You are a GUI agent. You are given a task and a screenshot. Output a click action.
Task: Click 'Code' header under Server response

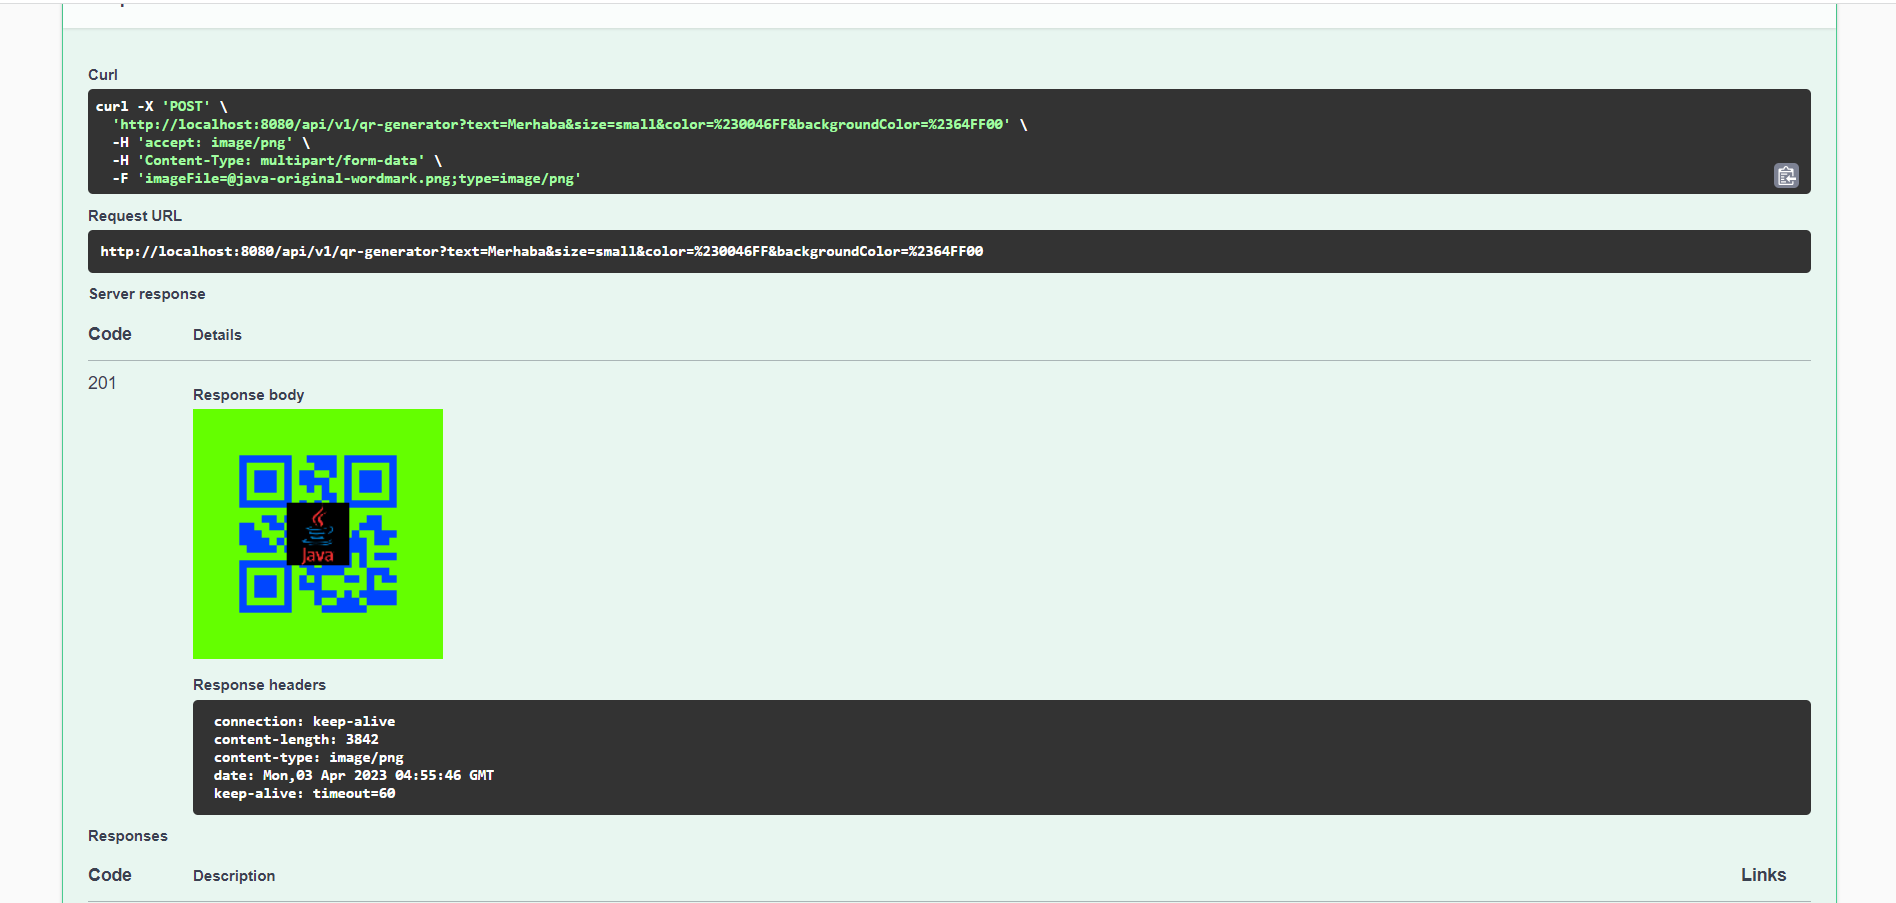point(110,334)
